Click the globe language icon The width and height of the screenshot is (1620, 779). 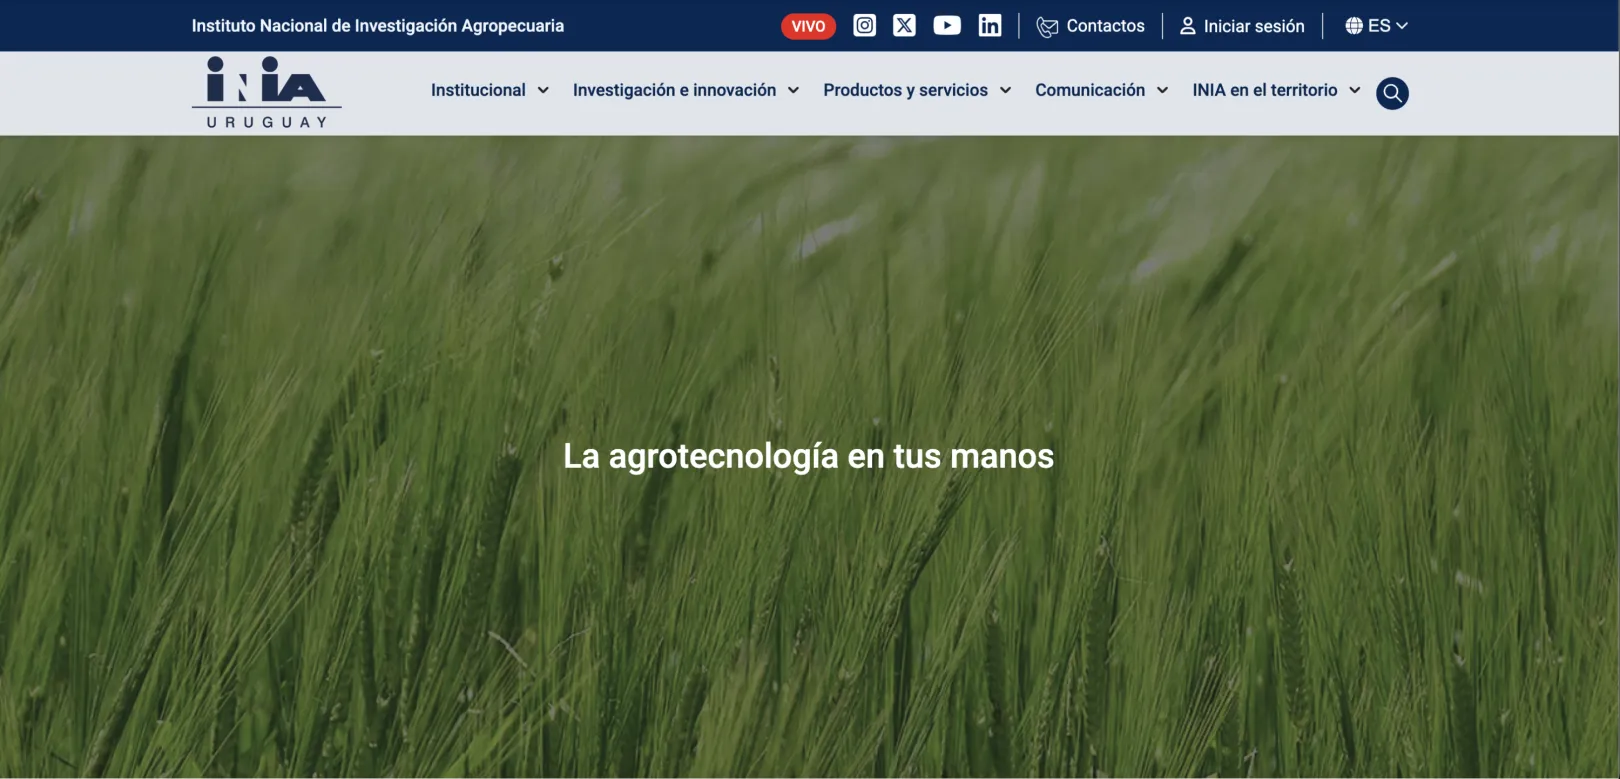pyautogui.click(x=1354, y=26)
